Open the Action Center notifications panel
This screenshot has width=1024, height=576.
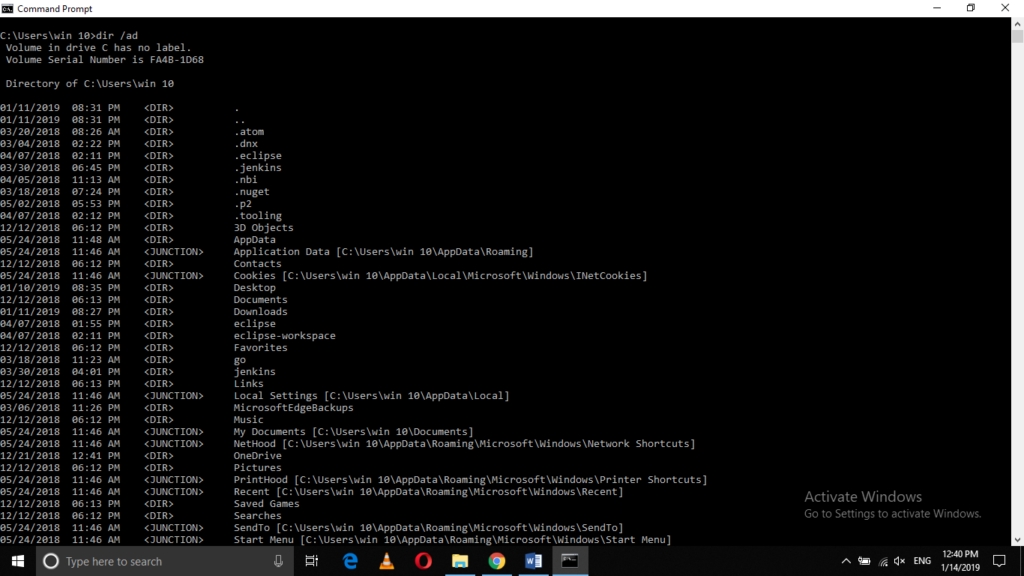pyautogui.click(x=999, y=561)
